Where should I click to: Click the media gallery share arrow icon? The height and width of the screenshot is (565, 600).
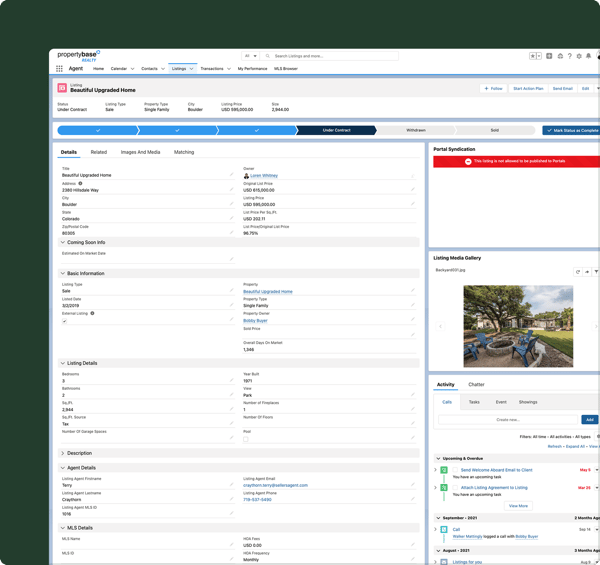(587, 272)
